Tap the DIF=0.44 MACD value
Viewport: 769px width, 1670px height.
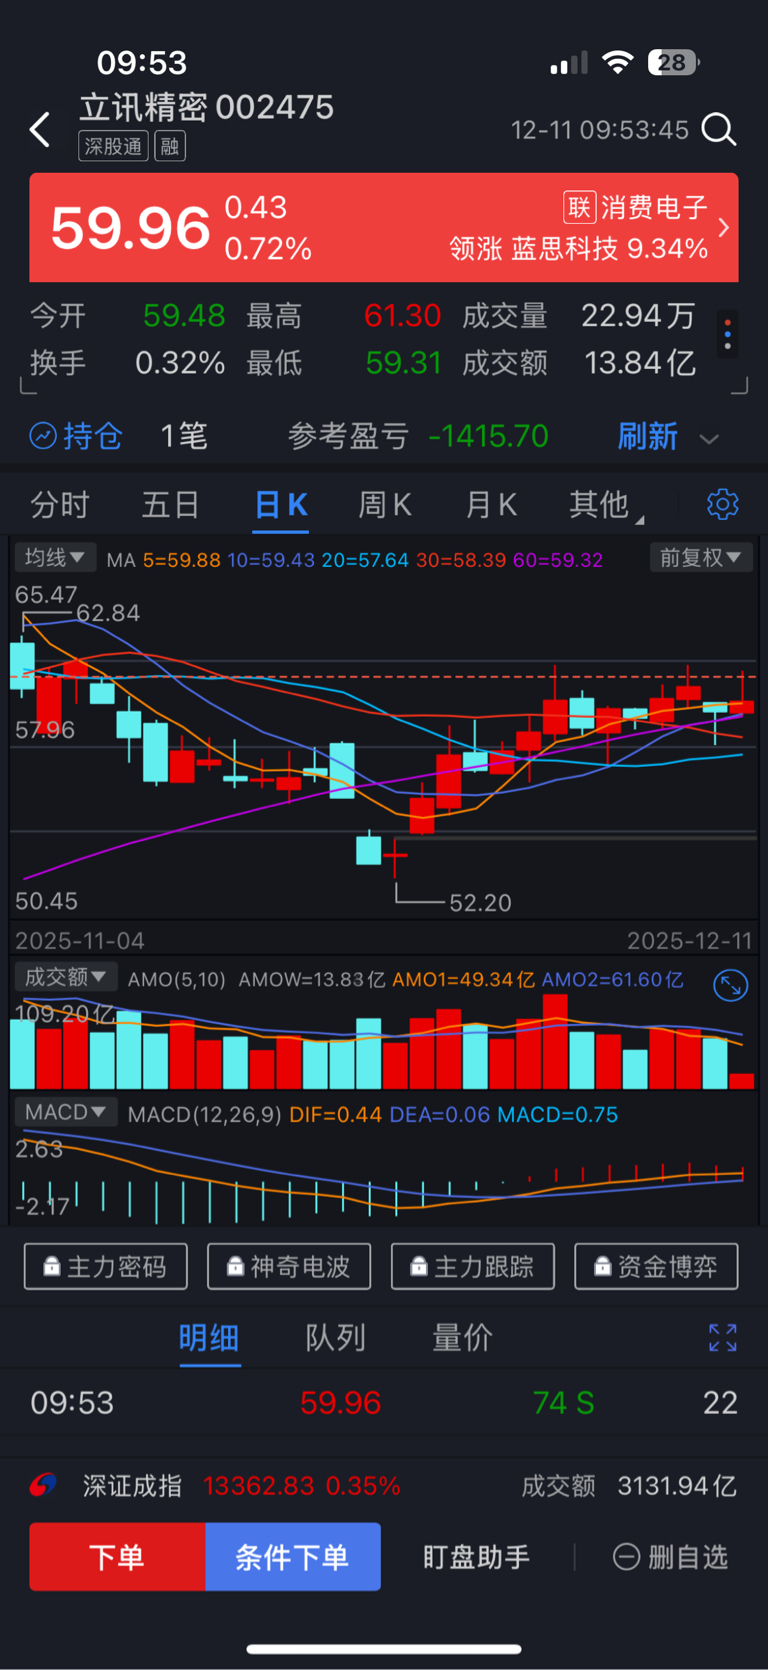point(335,1114)
